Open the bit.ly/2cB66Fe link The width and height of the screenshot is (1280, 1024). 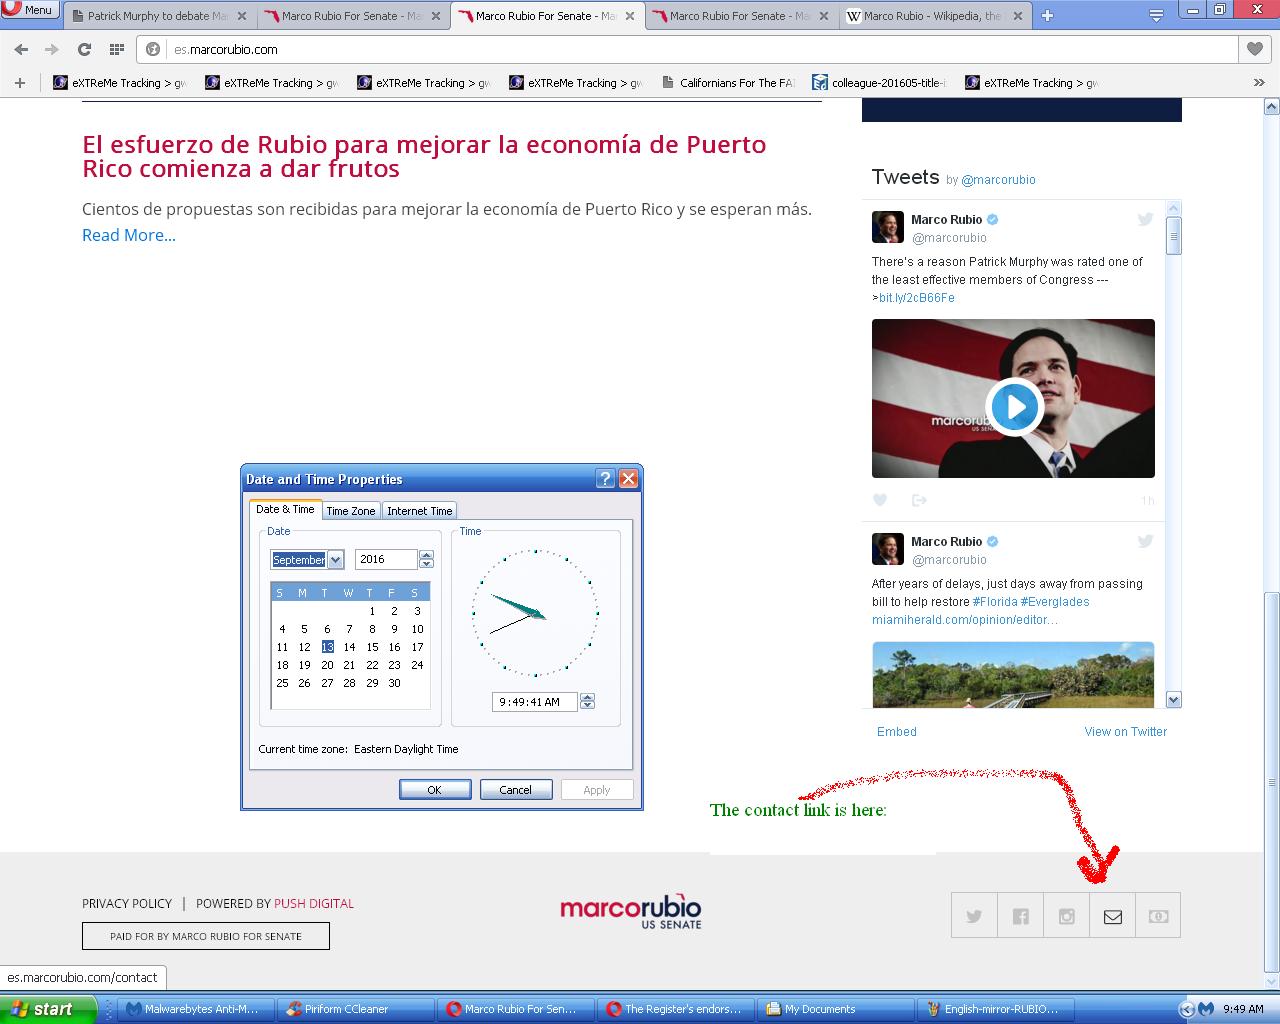click(917, 298)
